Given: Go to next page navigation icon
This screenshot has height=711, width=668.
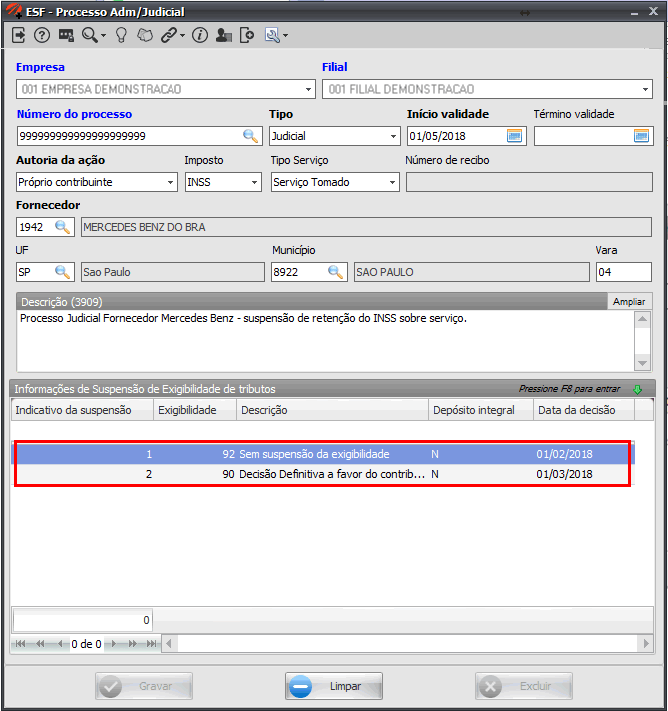Looking at the screenshot, I should point(133,644).
